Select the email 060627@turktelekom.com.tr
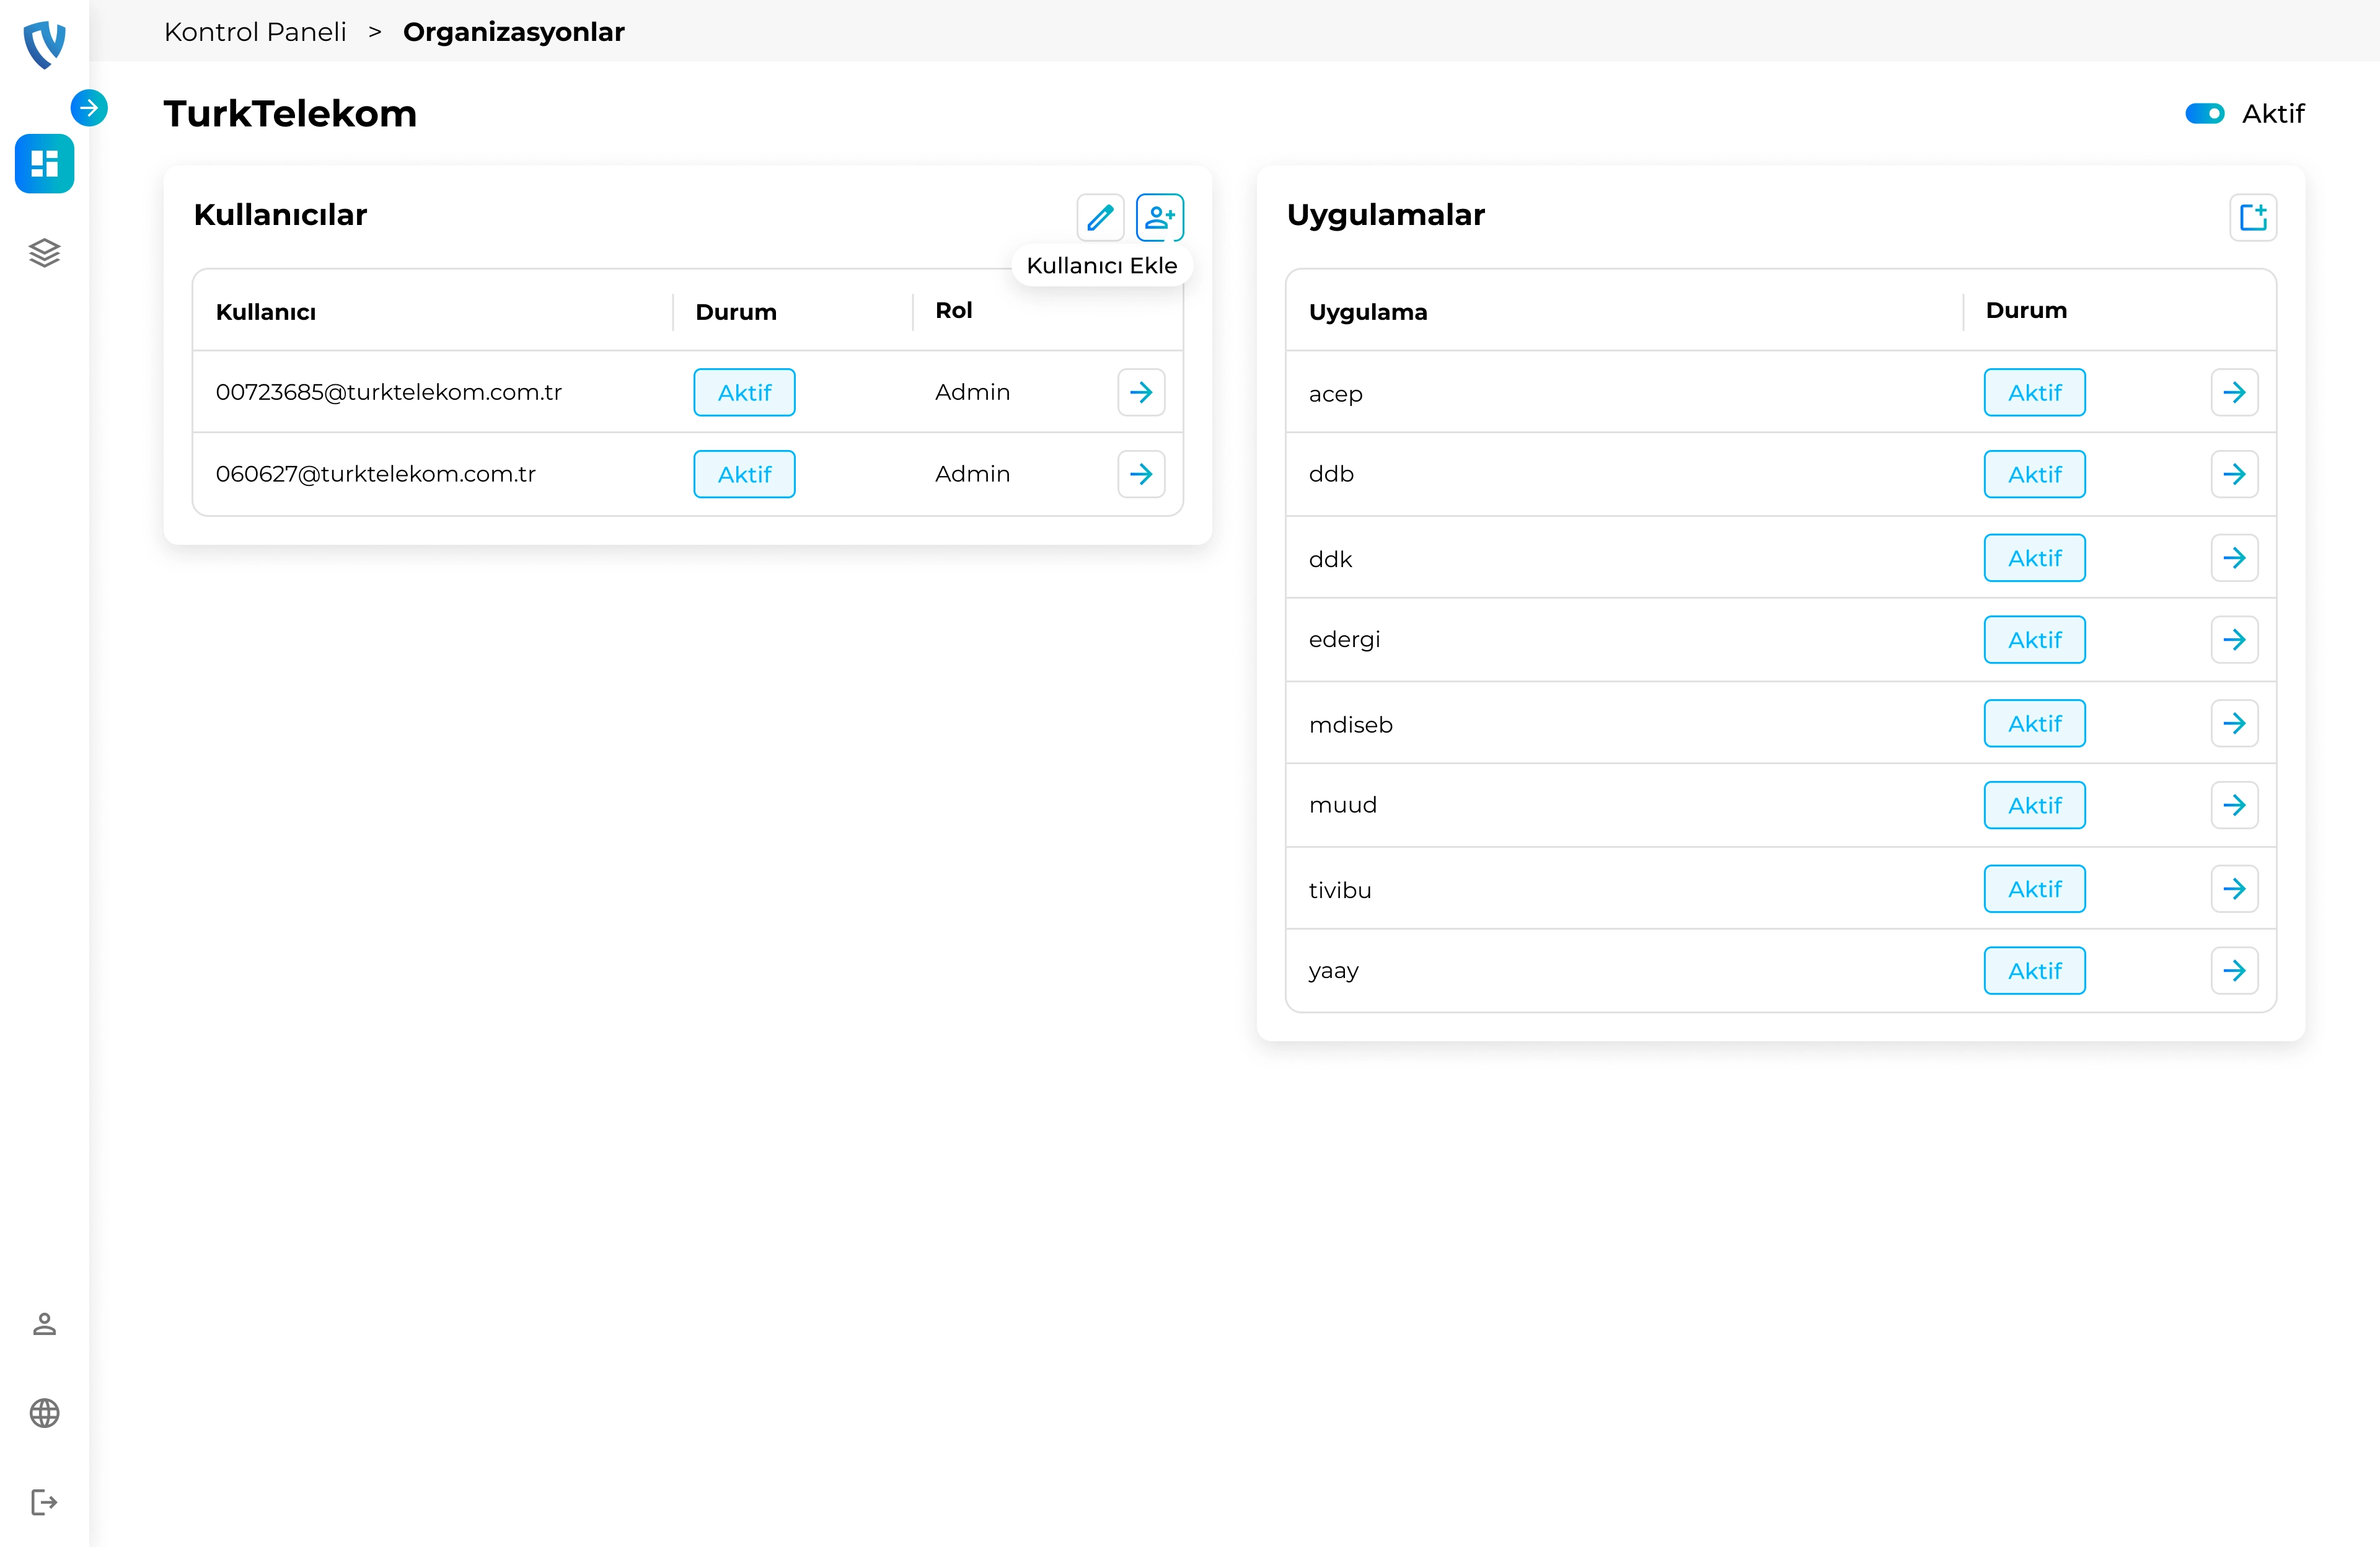Screen dimensions: 2380x1547 (376, 474)
